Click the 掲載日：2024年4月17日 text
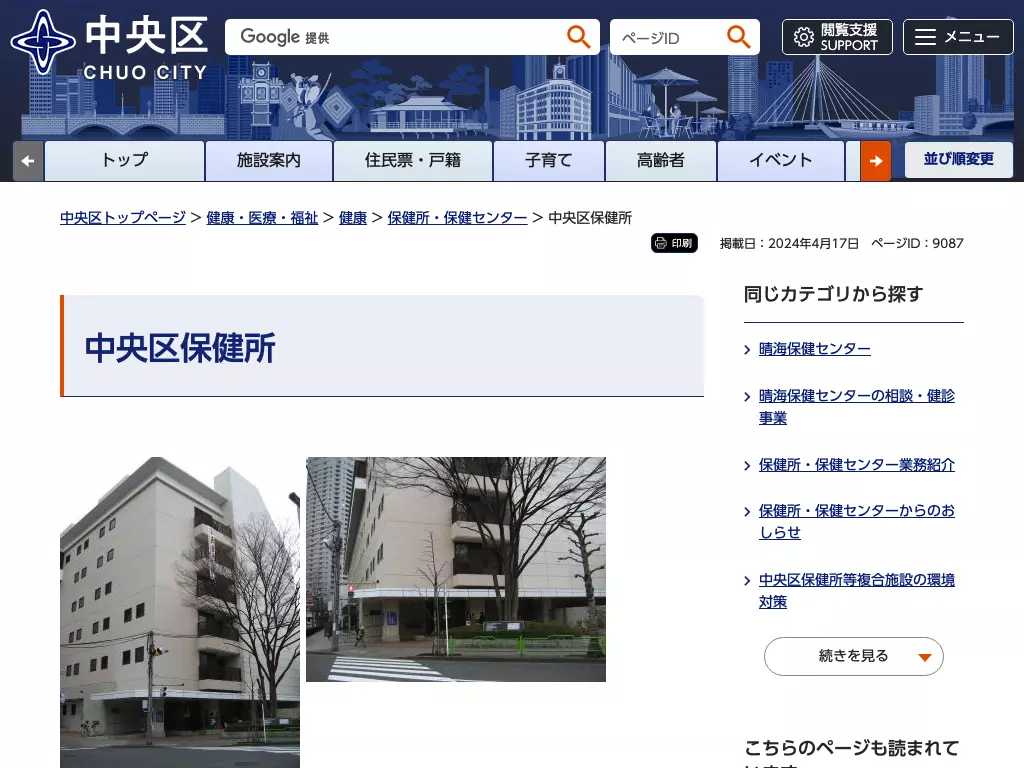This screenshot has height=768, width=1024. click(x=789, y=244)
